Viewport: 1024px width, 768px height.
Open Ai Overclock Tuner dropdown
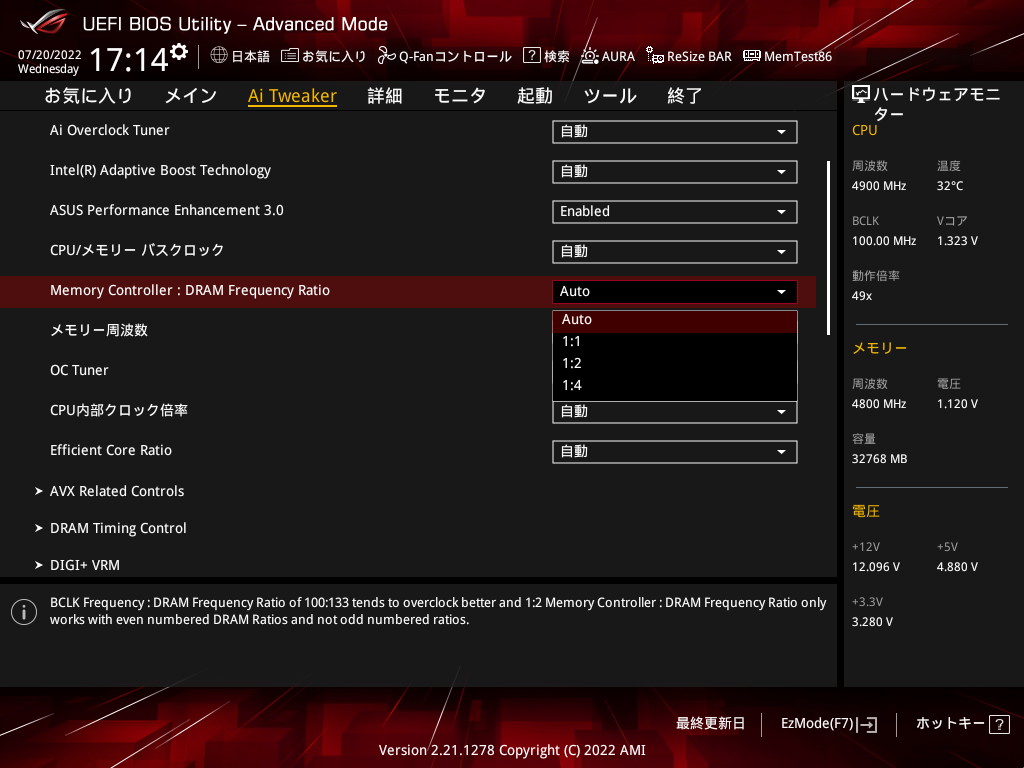[x=675, y=132]
